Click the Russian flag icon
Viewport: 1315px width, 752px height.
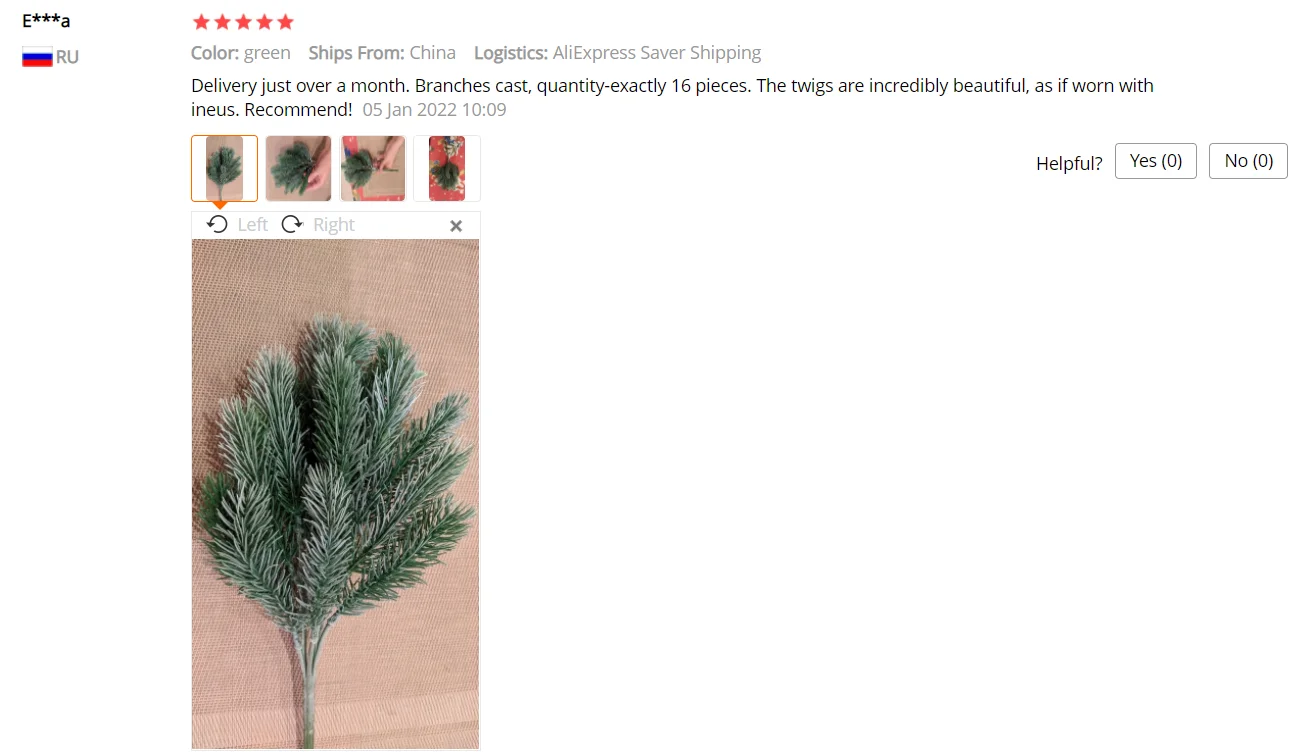pyautogui.click(x=37, y=57)
